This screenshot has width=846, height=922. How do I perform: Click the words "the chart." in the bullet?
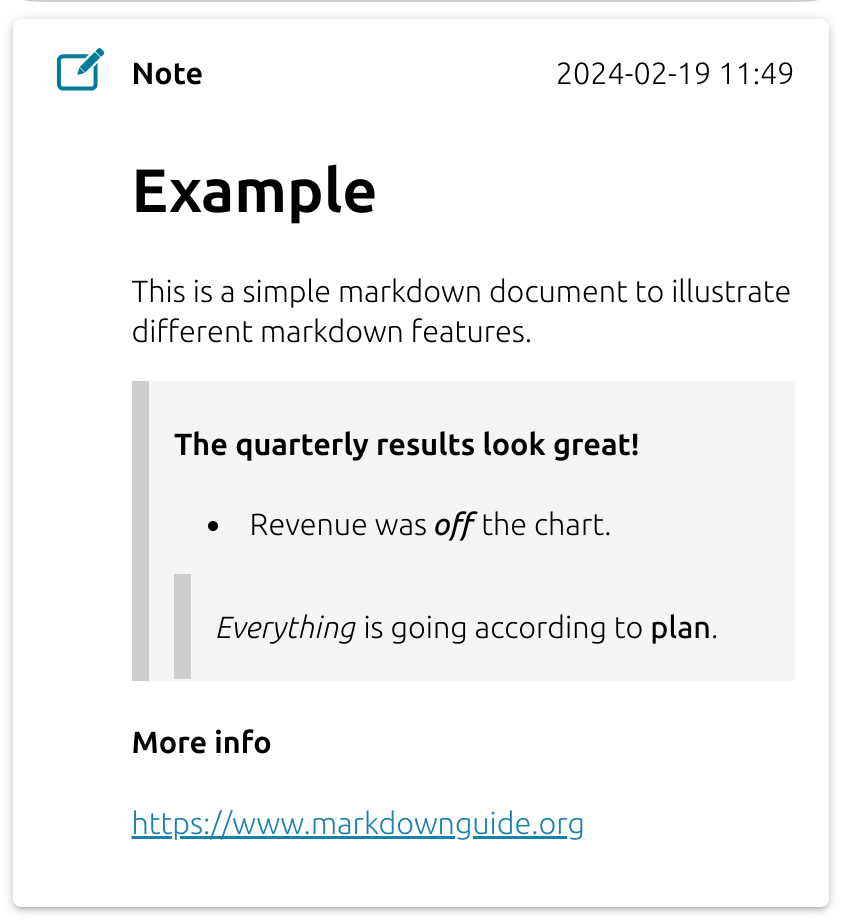[546, 525]
